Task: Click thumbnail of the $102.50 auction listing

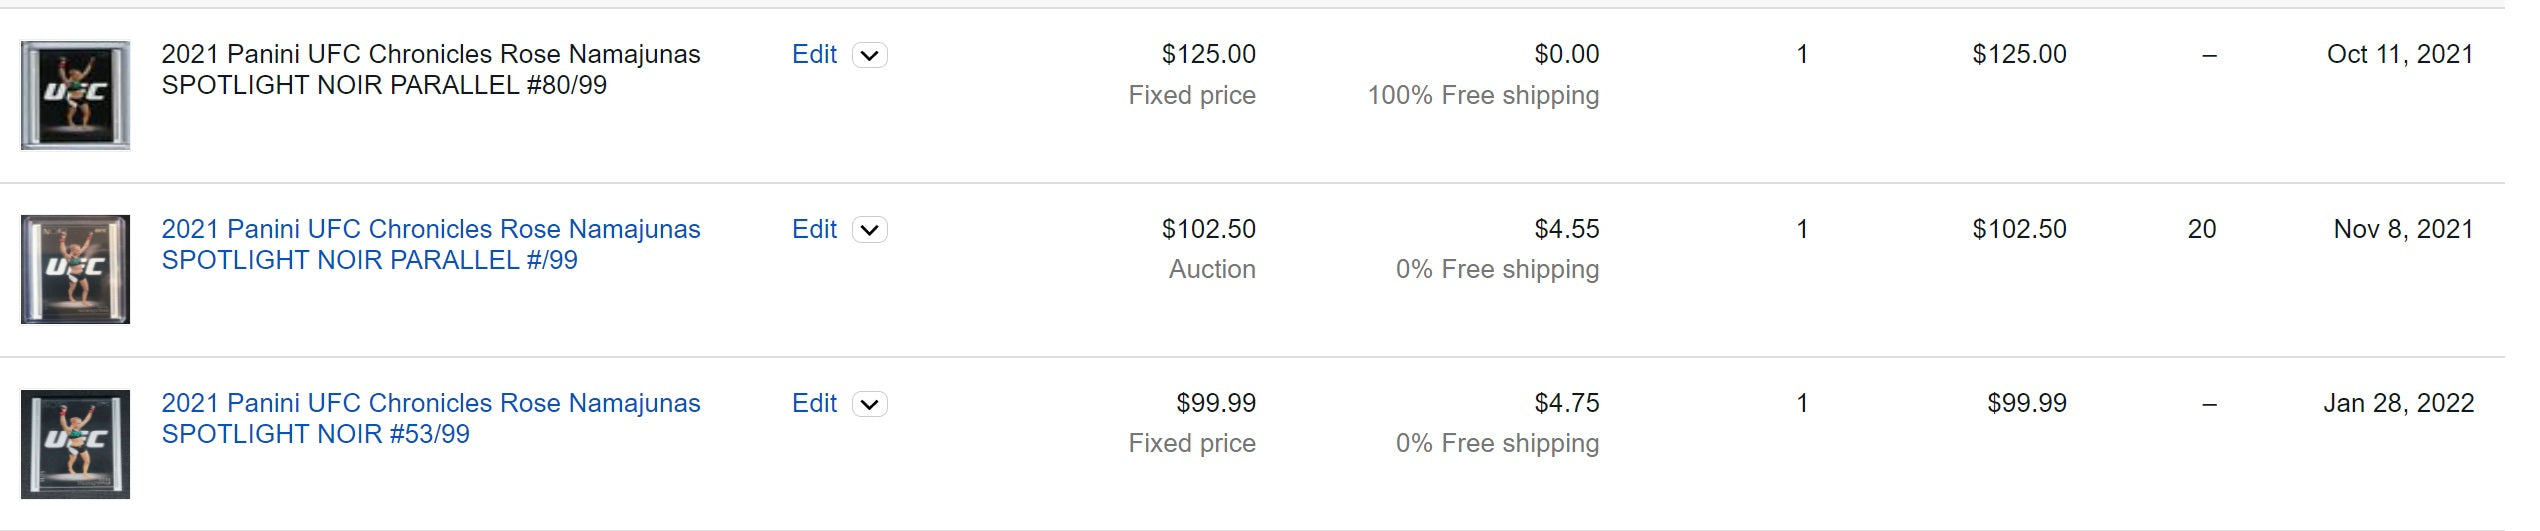Action: coord(75,269)
